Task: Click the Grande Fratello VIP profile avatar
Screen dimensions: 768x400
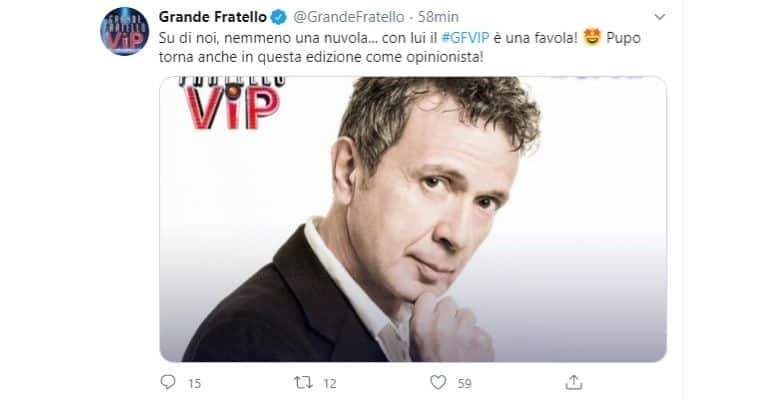Action: (124, 31)
